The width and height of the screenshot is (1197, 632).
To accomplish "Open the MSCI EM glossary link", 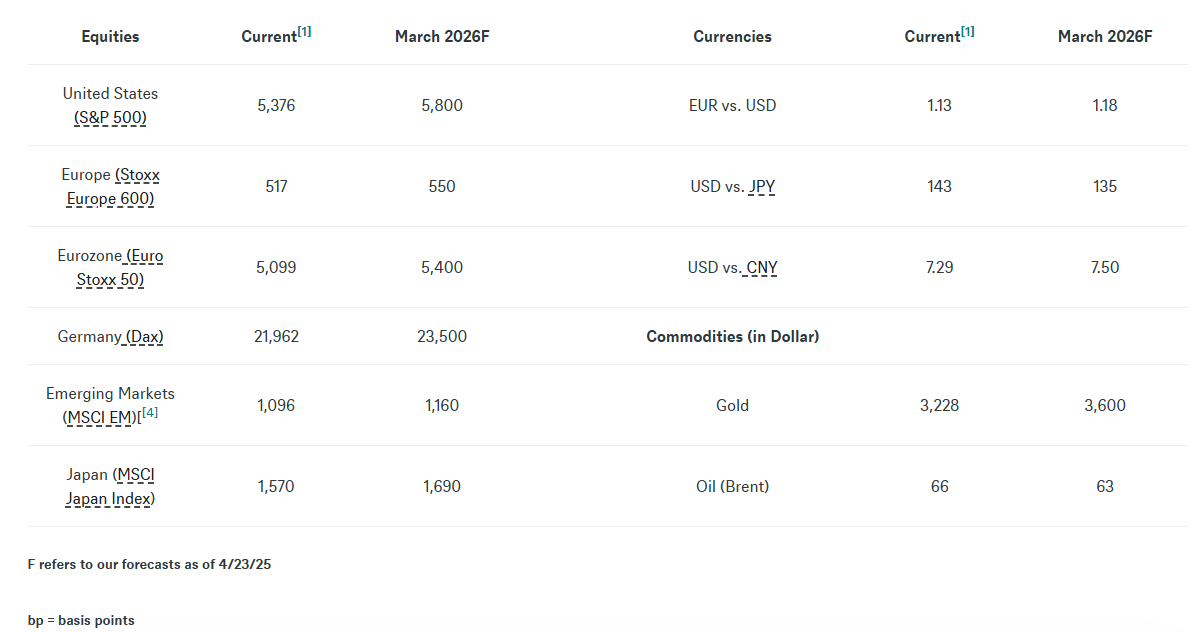I will 99,418.
